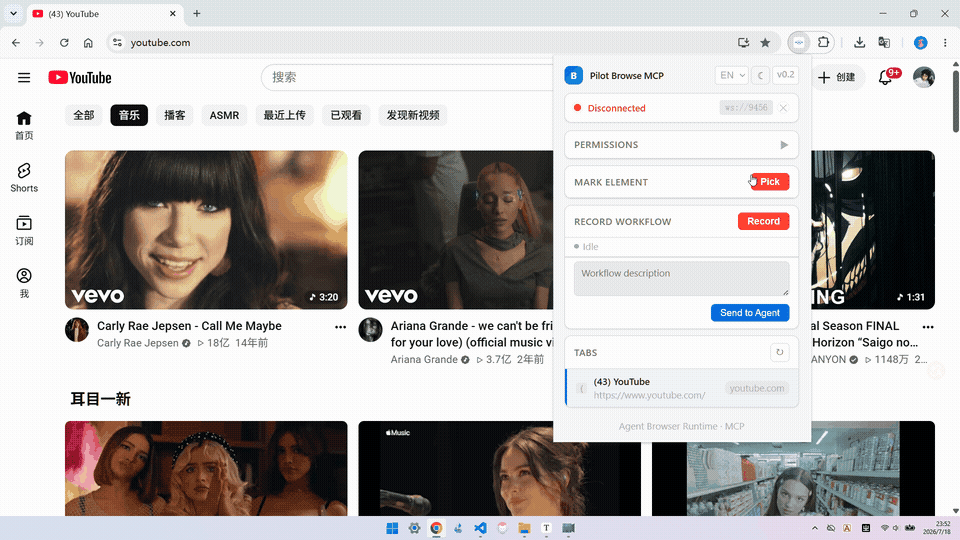The height and width of the screenshot is (540, 960).
Task: Open the 首页 home sidebar item
Action: tap(24, 126)
